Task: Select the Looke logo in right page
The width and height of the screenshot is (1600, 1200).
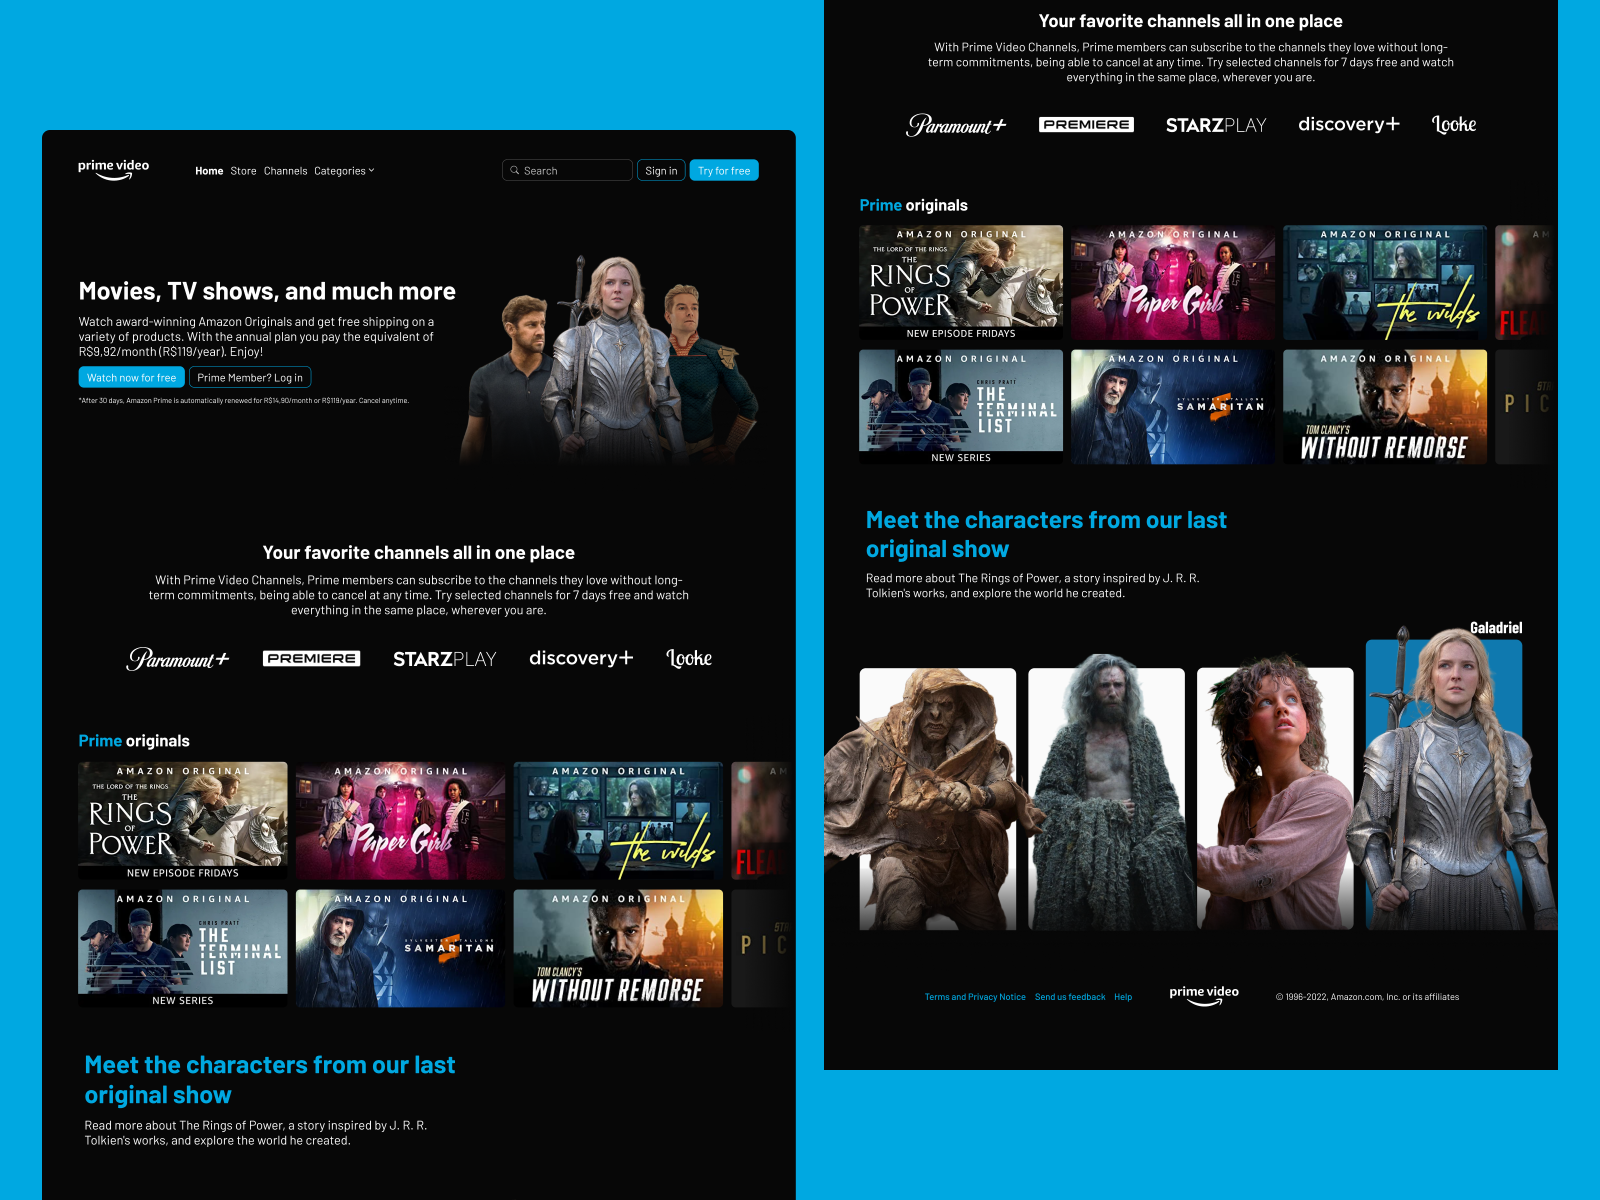Action: tap(1454, 124)
